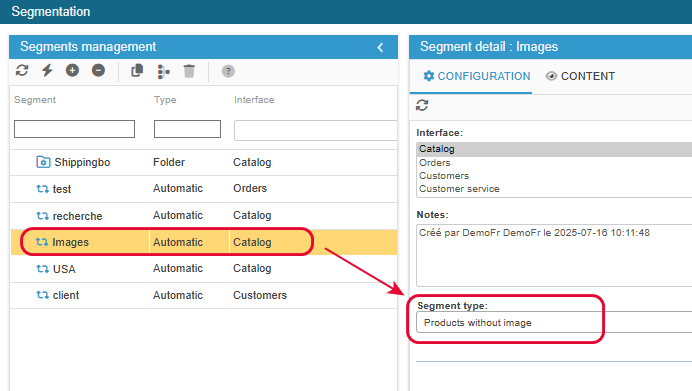Sort by the Interface column header
Viewport: 692px width, 391px height.
tap(254, 100)
